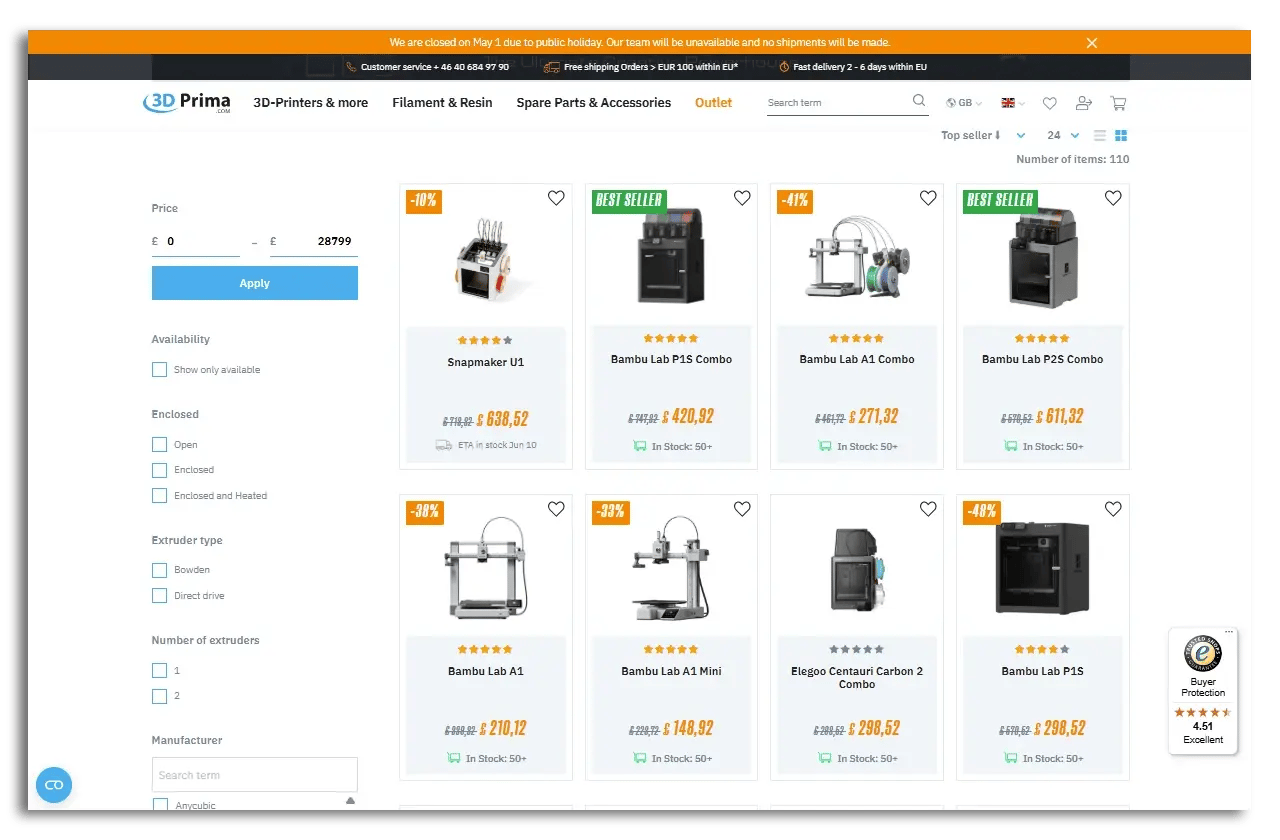This screenshot has height=840, width=1280.
Task: Apply the price range filter
Action: 255,283
